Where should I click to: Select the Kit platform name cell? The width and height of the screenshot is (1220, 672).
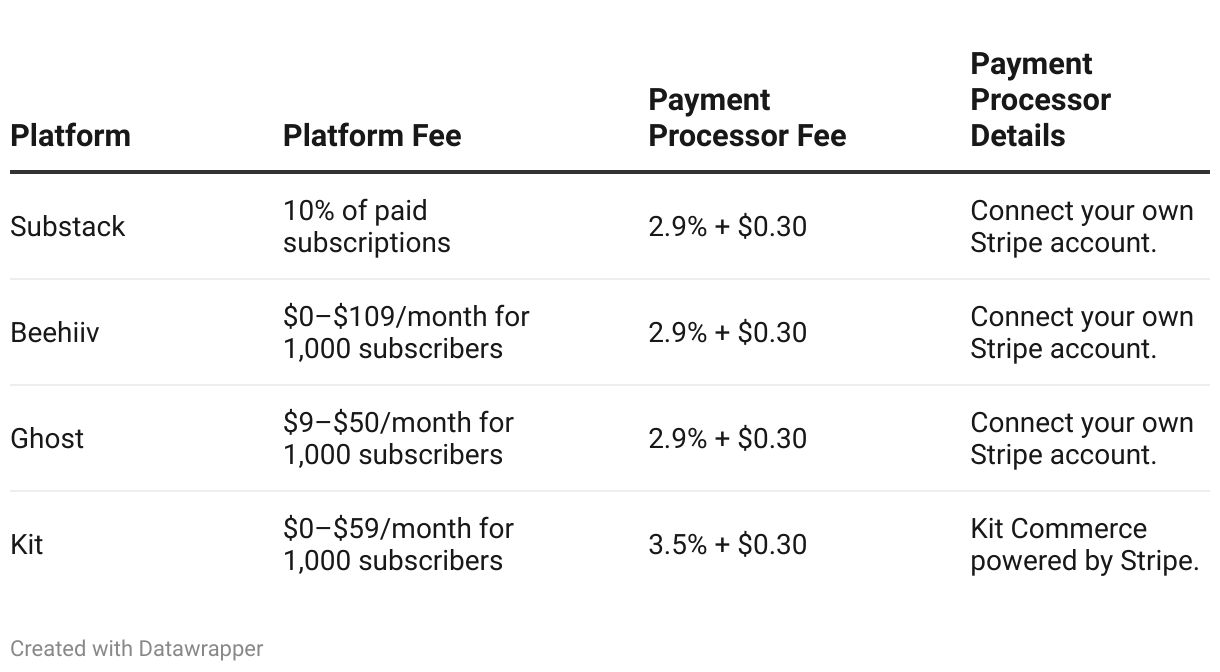[x=27, y=545]
